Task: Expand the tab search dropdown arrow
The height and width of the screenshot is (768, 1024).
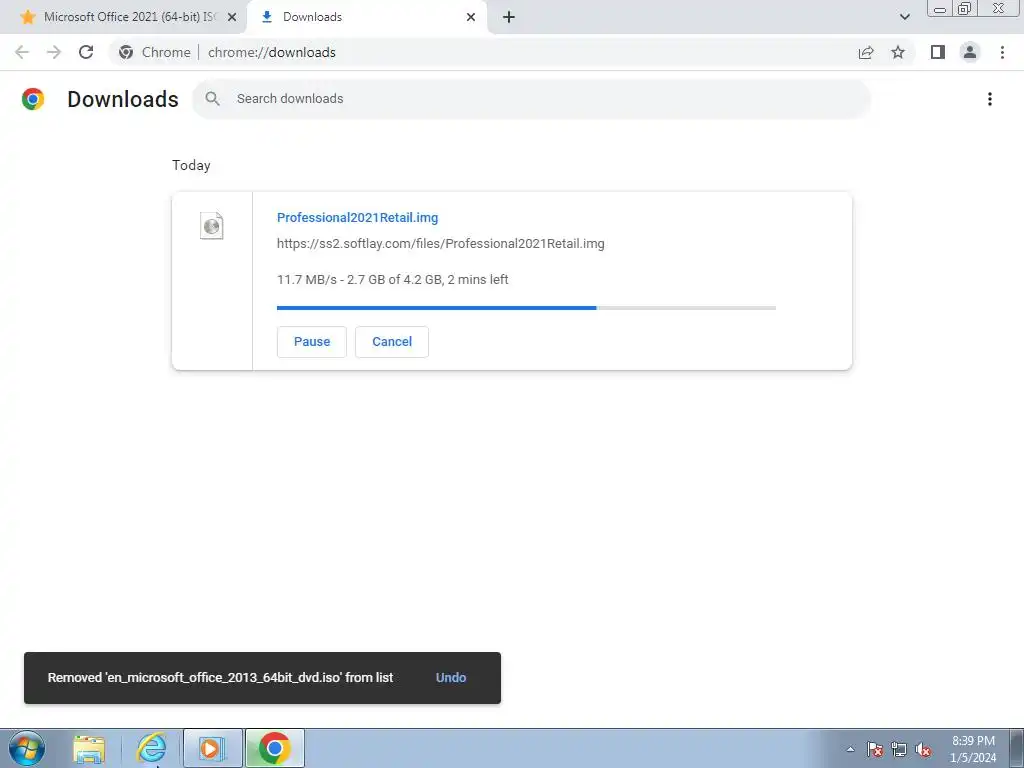Action: (904, 17)
